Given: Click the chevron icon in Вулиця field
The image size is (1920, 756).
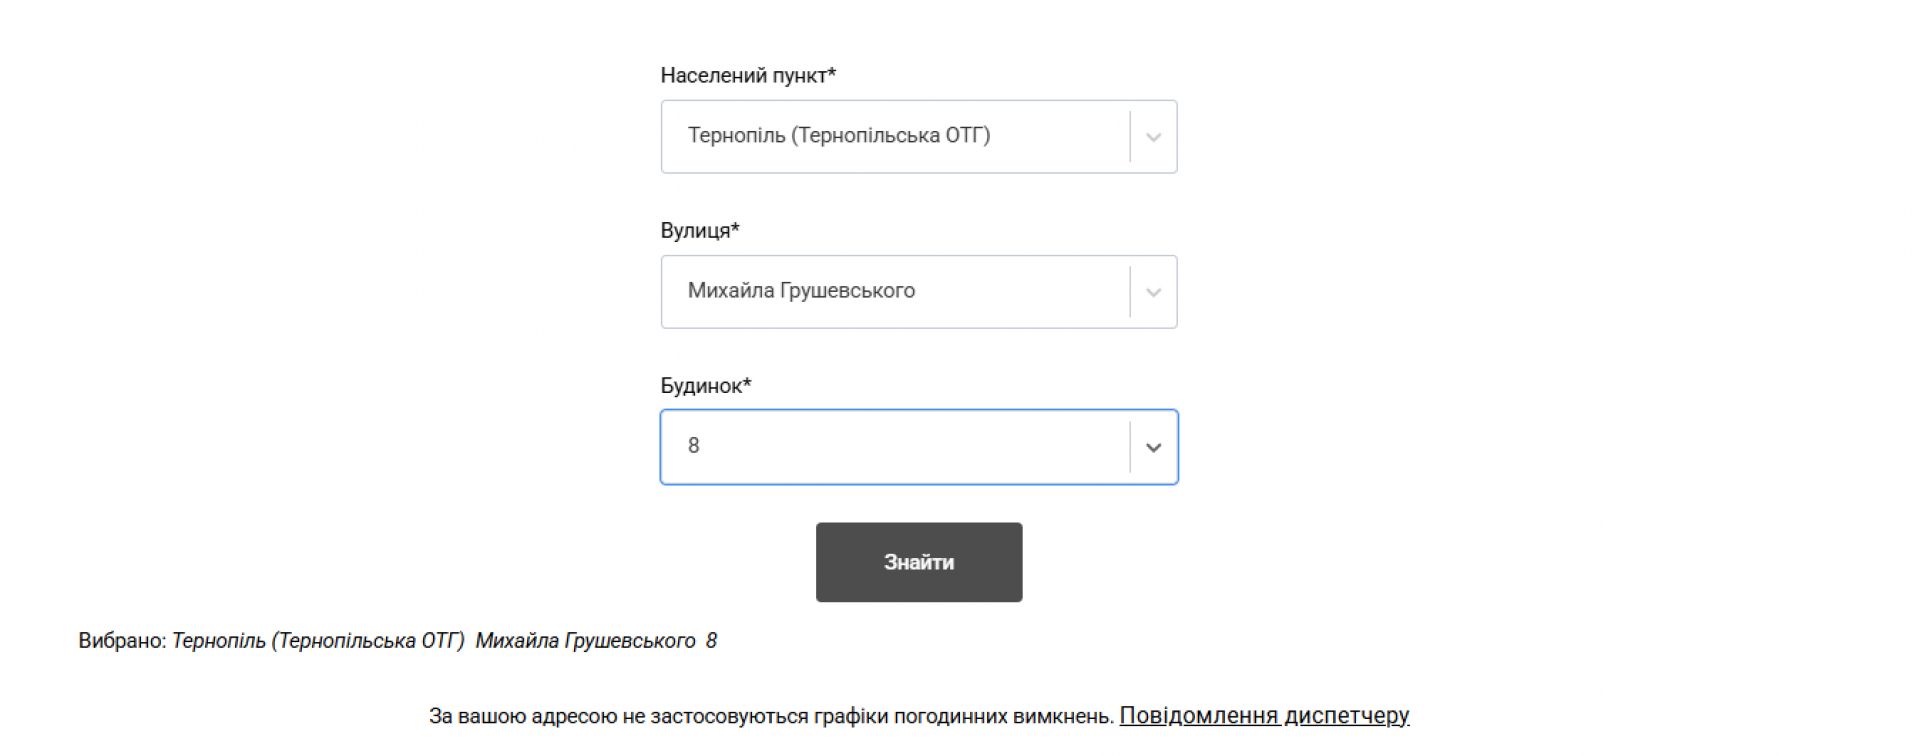Looking at the screenshot, I should tap(1153, 292).
